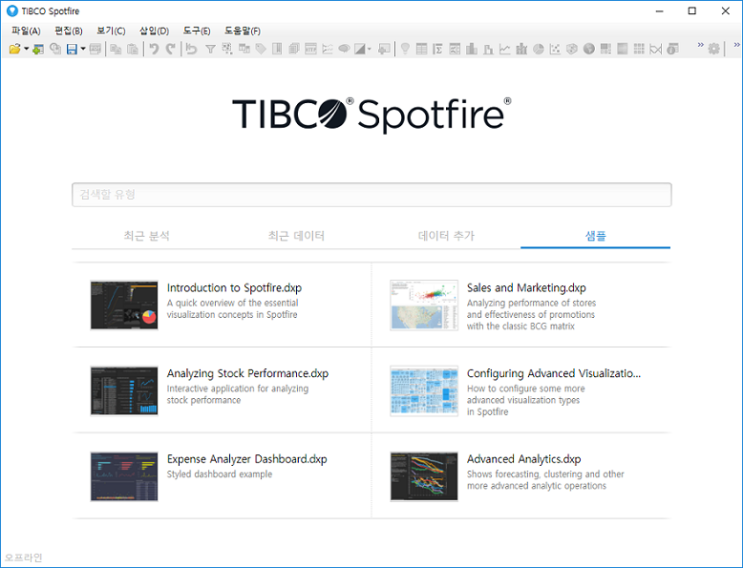Open Advanced Analytics.dxp sample

click(x=524, y=459)
